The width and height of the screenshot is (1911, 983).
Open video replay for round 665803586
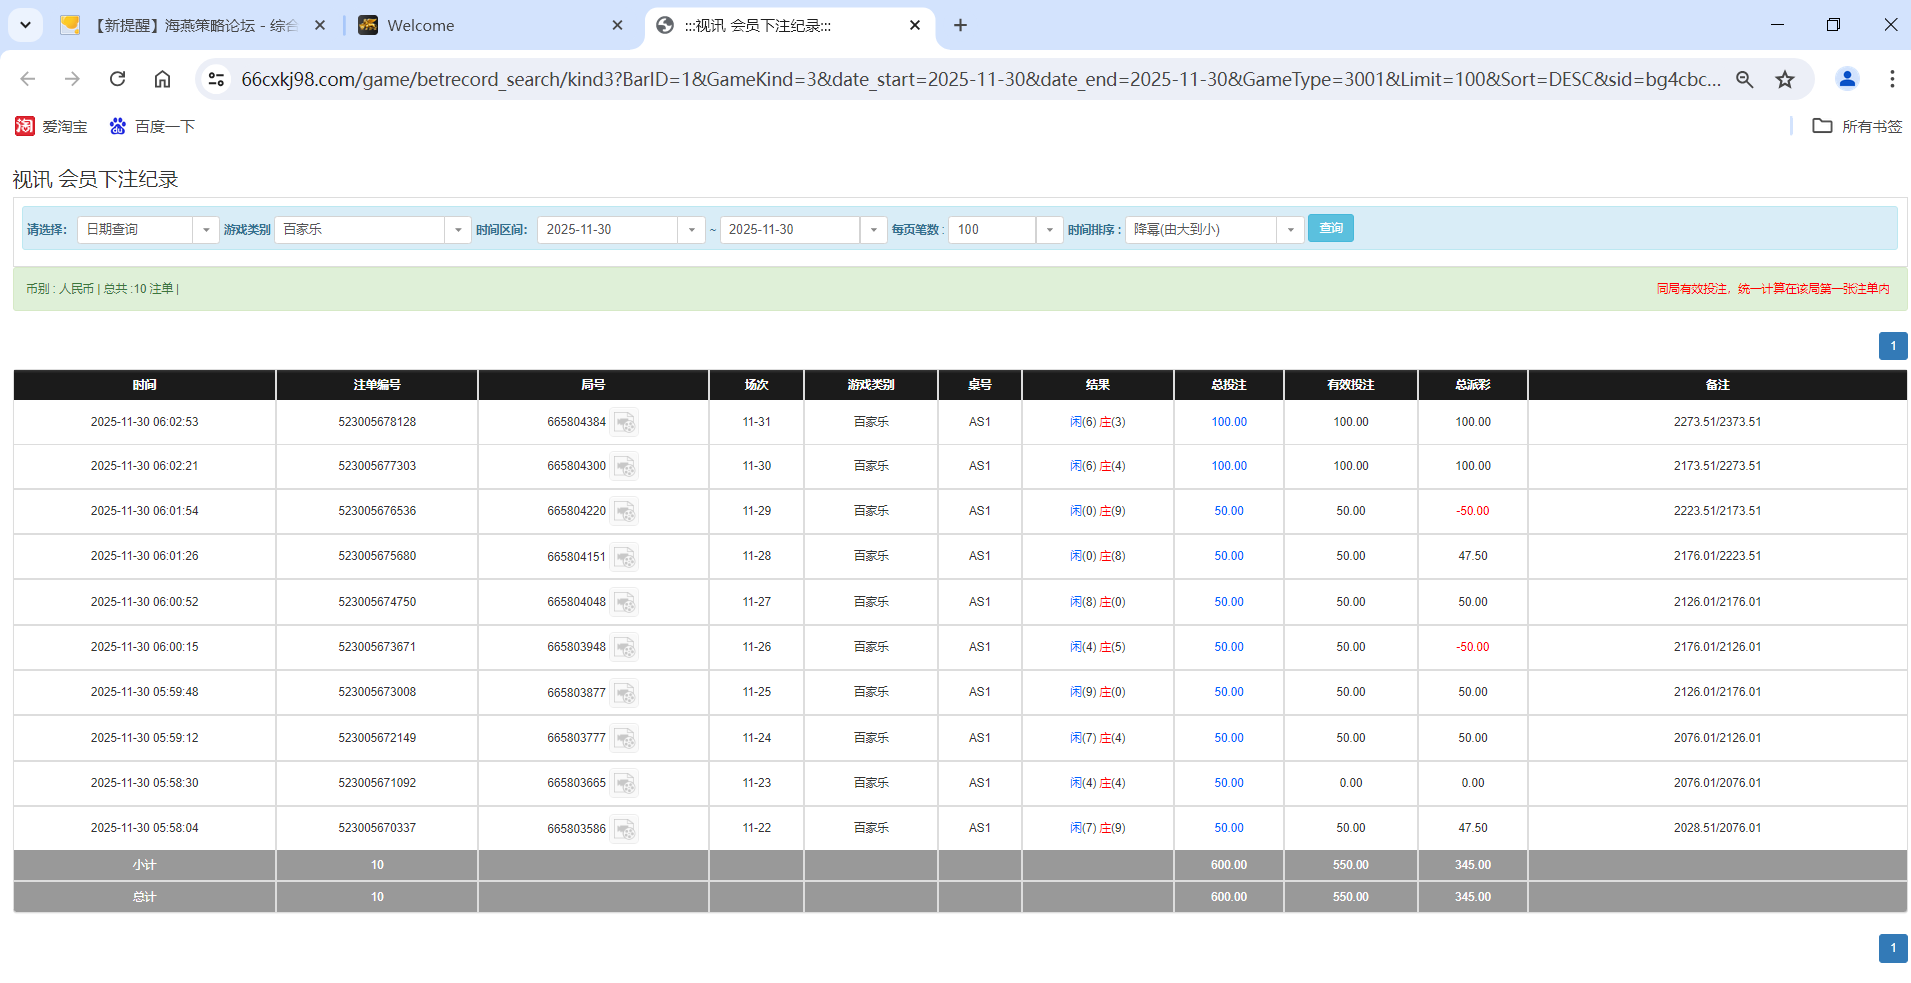(625, 828)
